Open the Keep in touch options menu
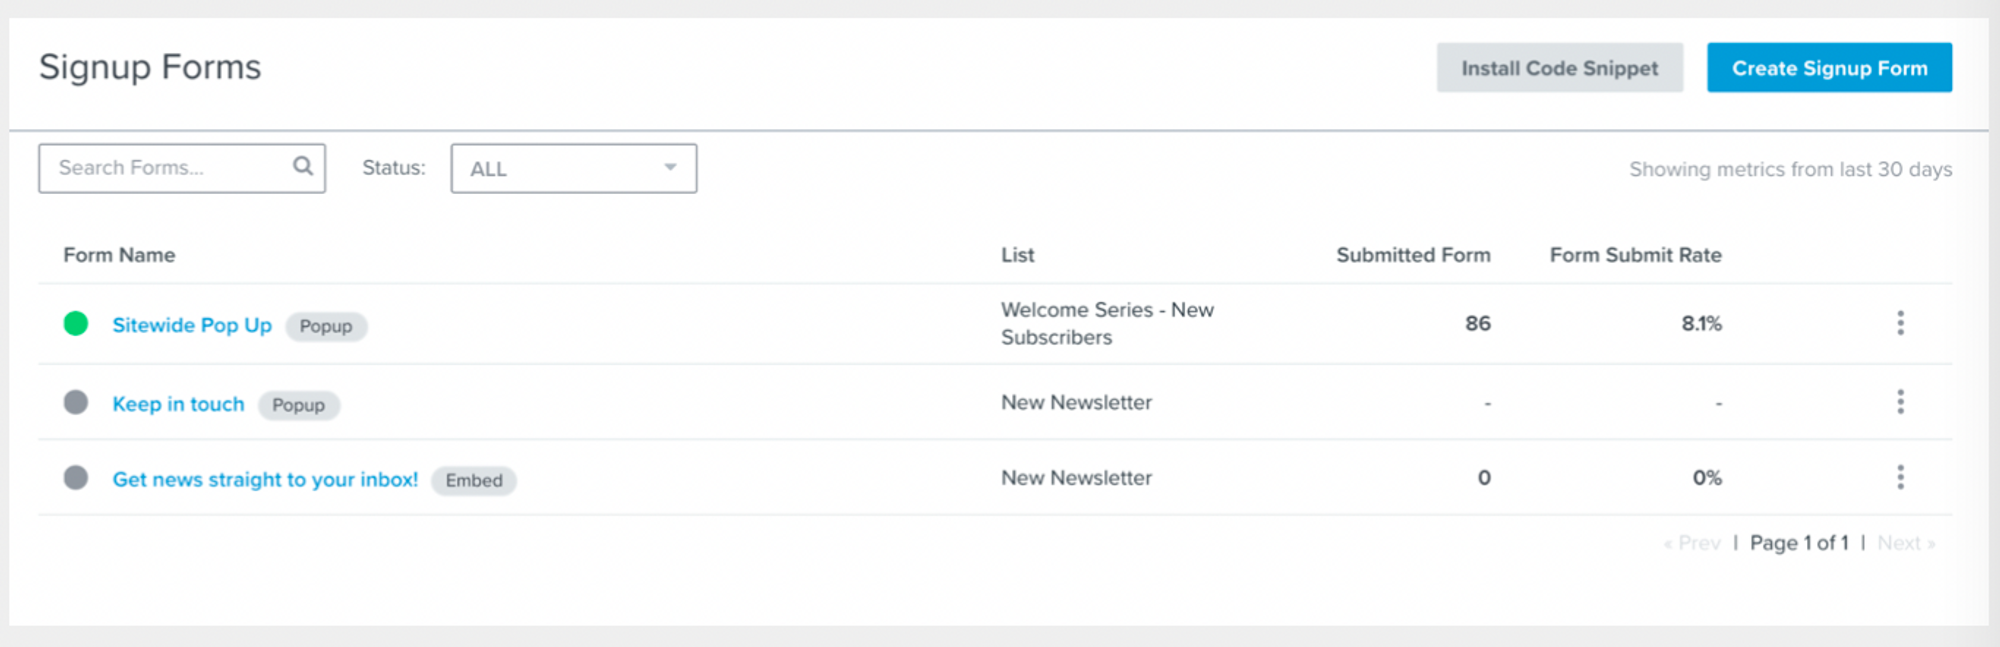This screenshot has height=647, width=2000. 1900,402
